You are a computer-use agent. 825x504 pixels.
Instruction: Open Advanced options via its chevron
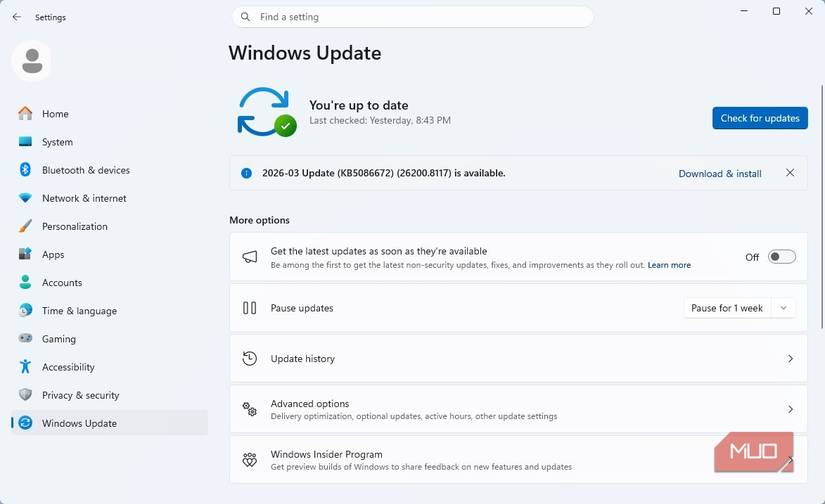point(790,409)
